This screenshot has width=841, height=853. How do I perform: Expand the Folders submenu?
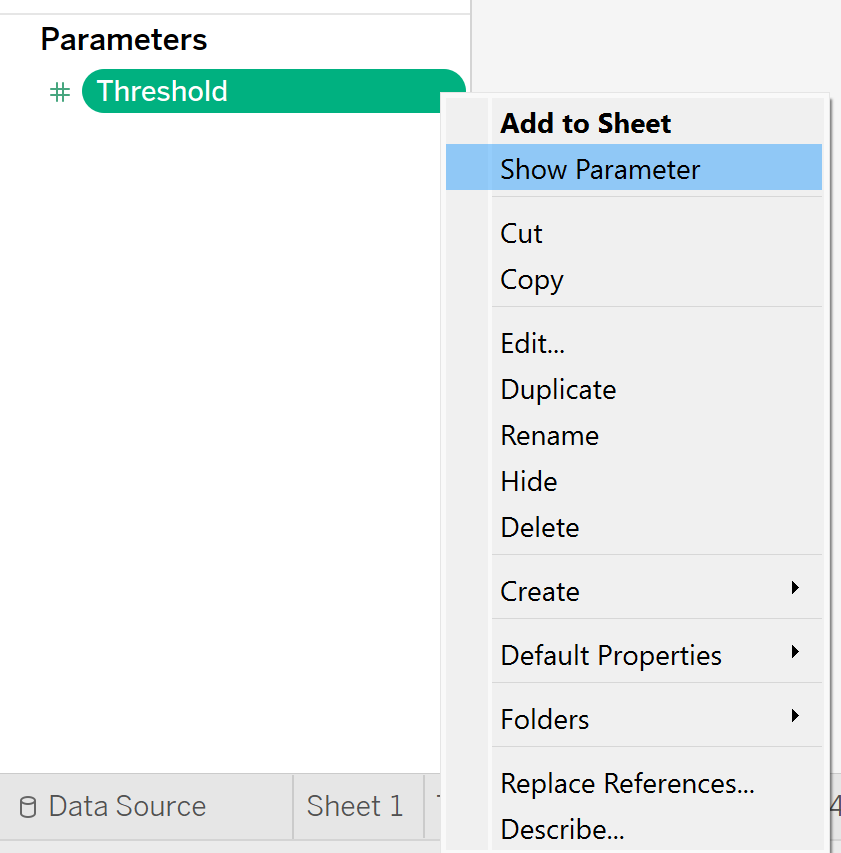point(544,720)
